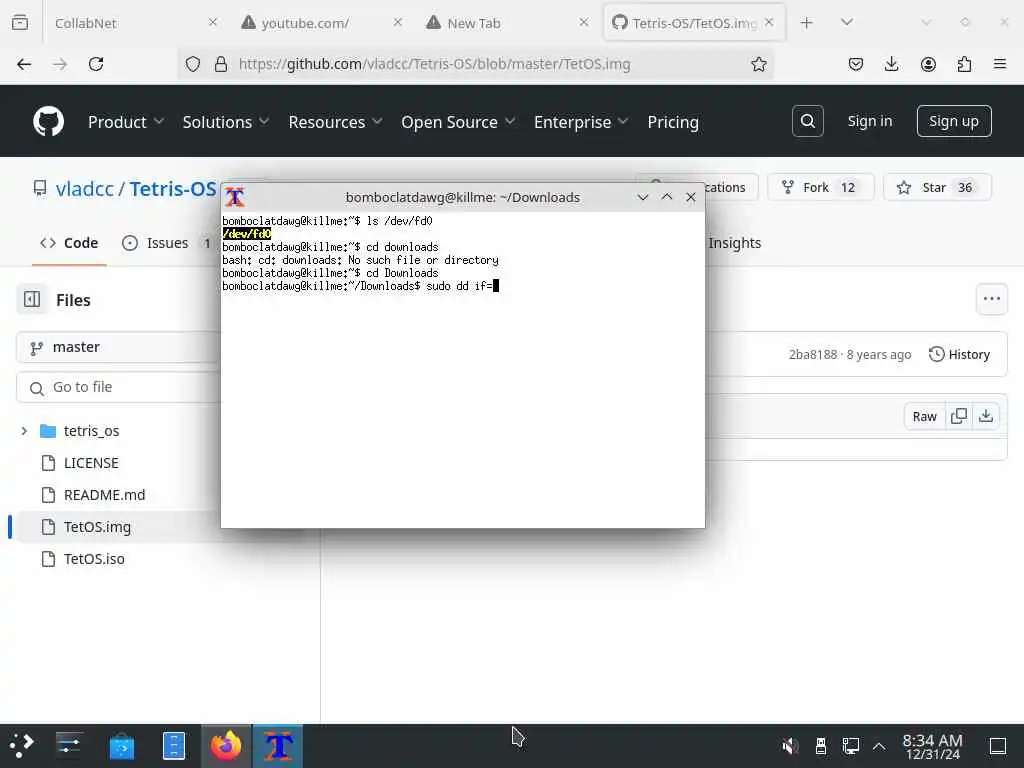Open the master branch selector
The height and width of the screenshot is (768, 1024).
(118, 347)
